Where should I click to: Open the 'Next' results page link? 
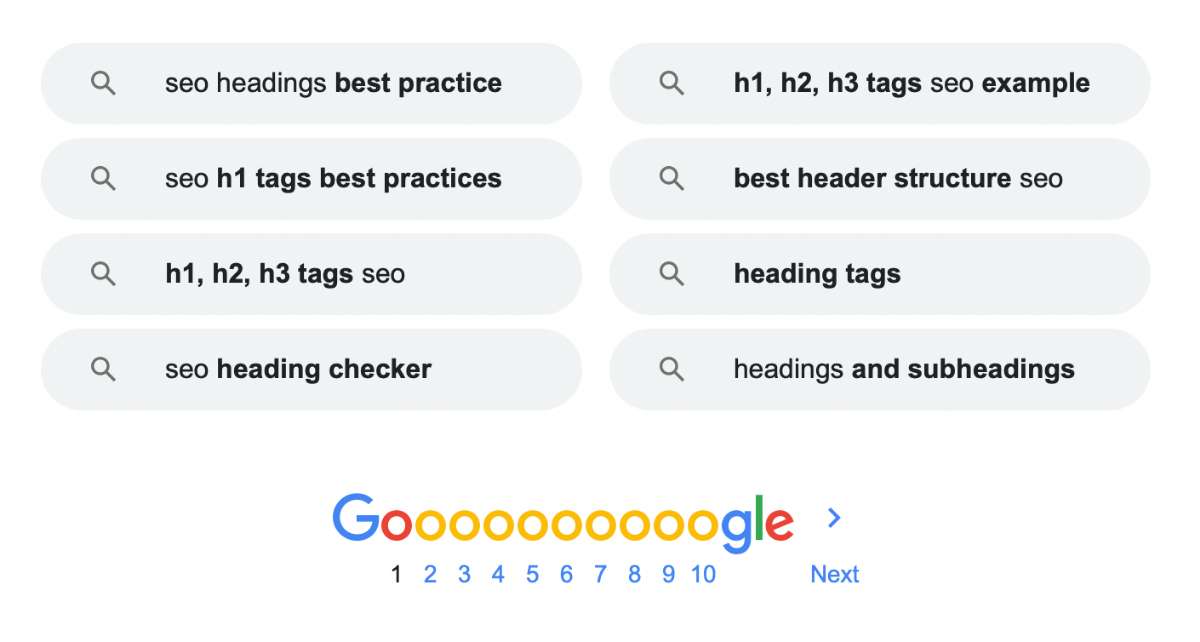[x=835, y=574]
